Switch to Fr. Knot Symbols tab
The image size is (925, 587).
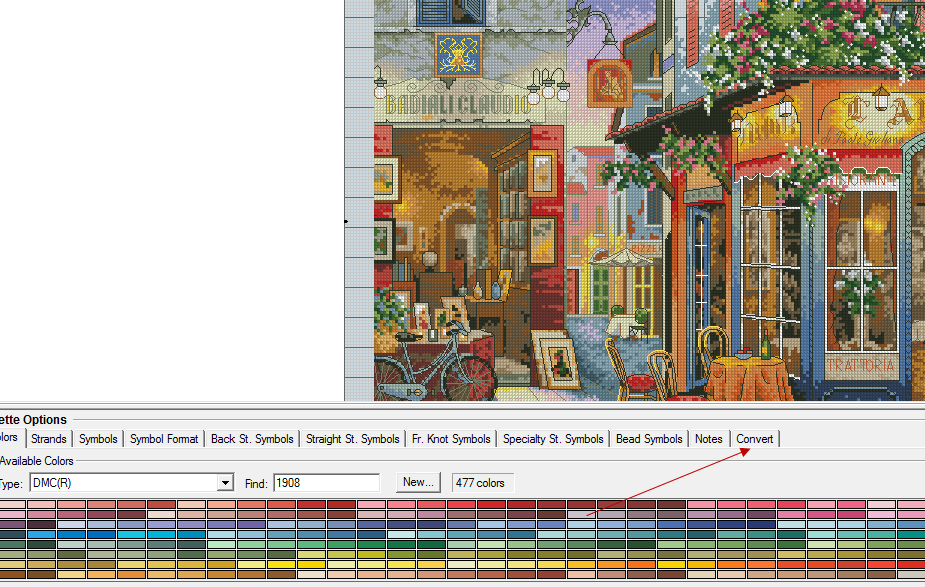pos(451,439)
